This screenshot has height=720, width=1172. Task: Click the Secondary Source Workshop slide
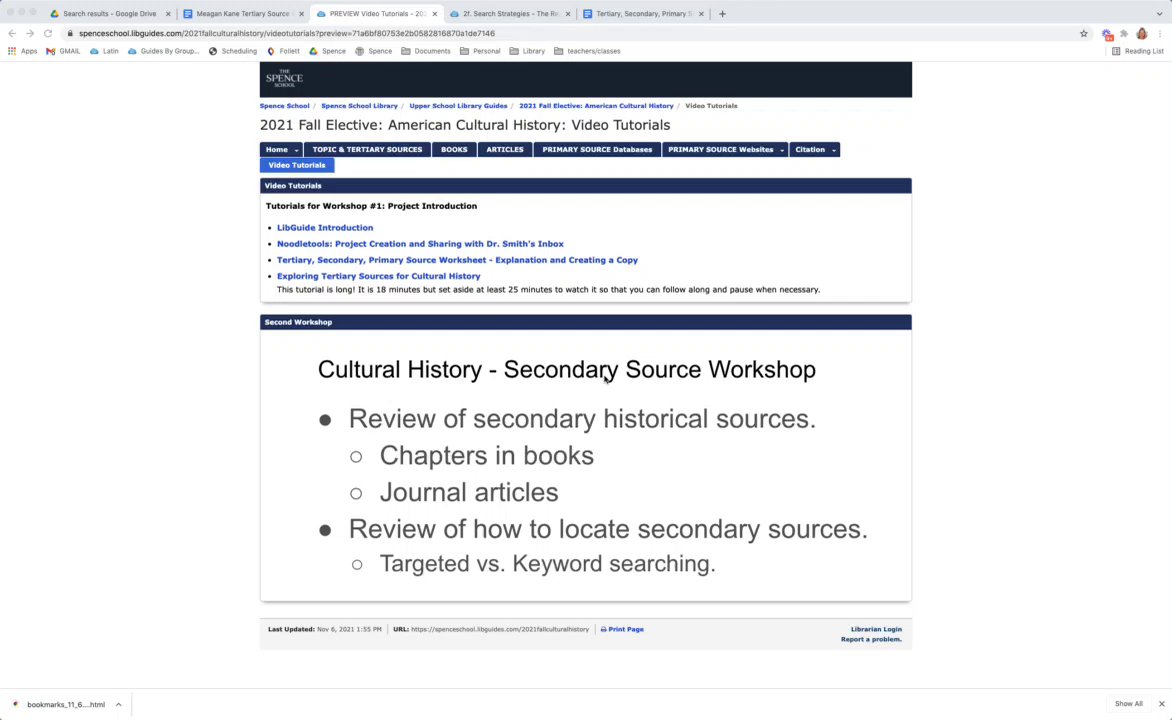pos(585,465)
